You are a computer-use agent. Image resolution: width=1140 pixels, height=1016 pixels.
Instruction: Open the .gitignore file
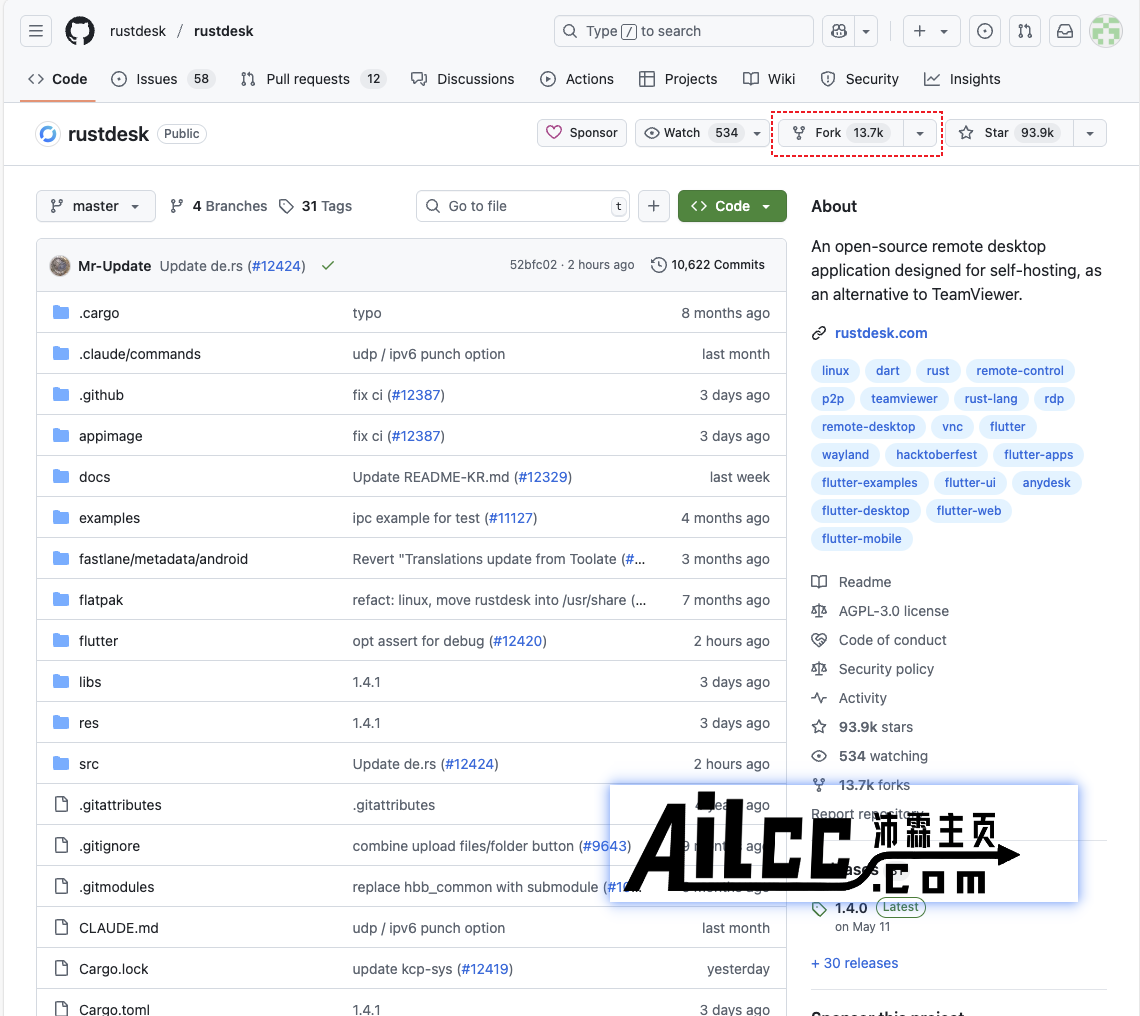[109, 846]
